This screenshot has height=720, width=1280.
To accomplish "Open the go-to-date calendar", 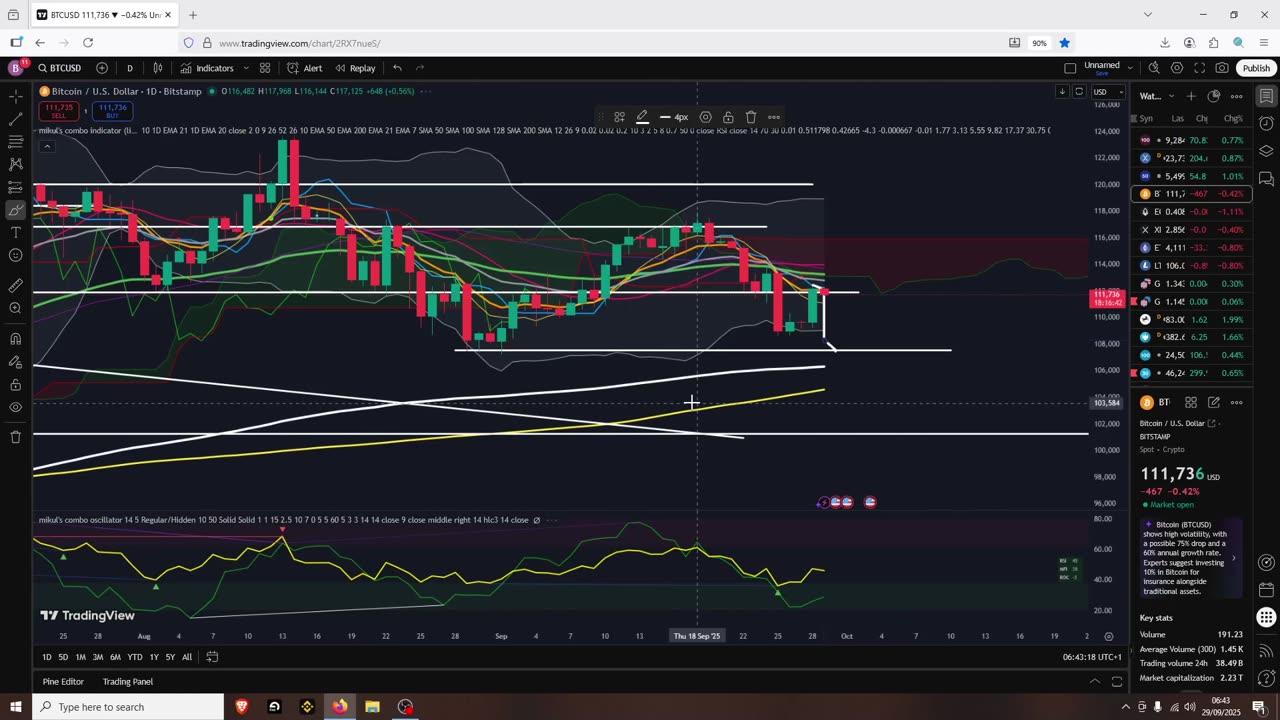I will 212,657.
